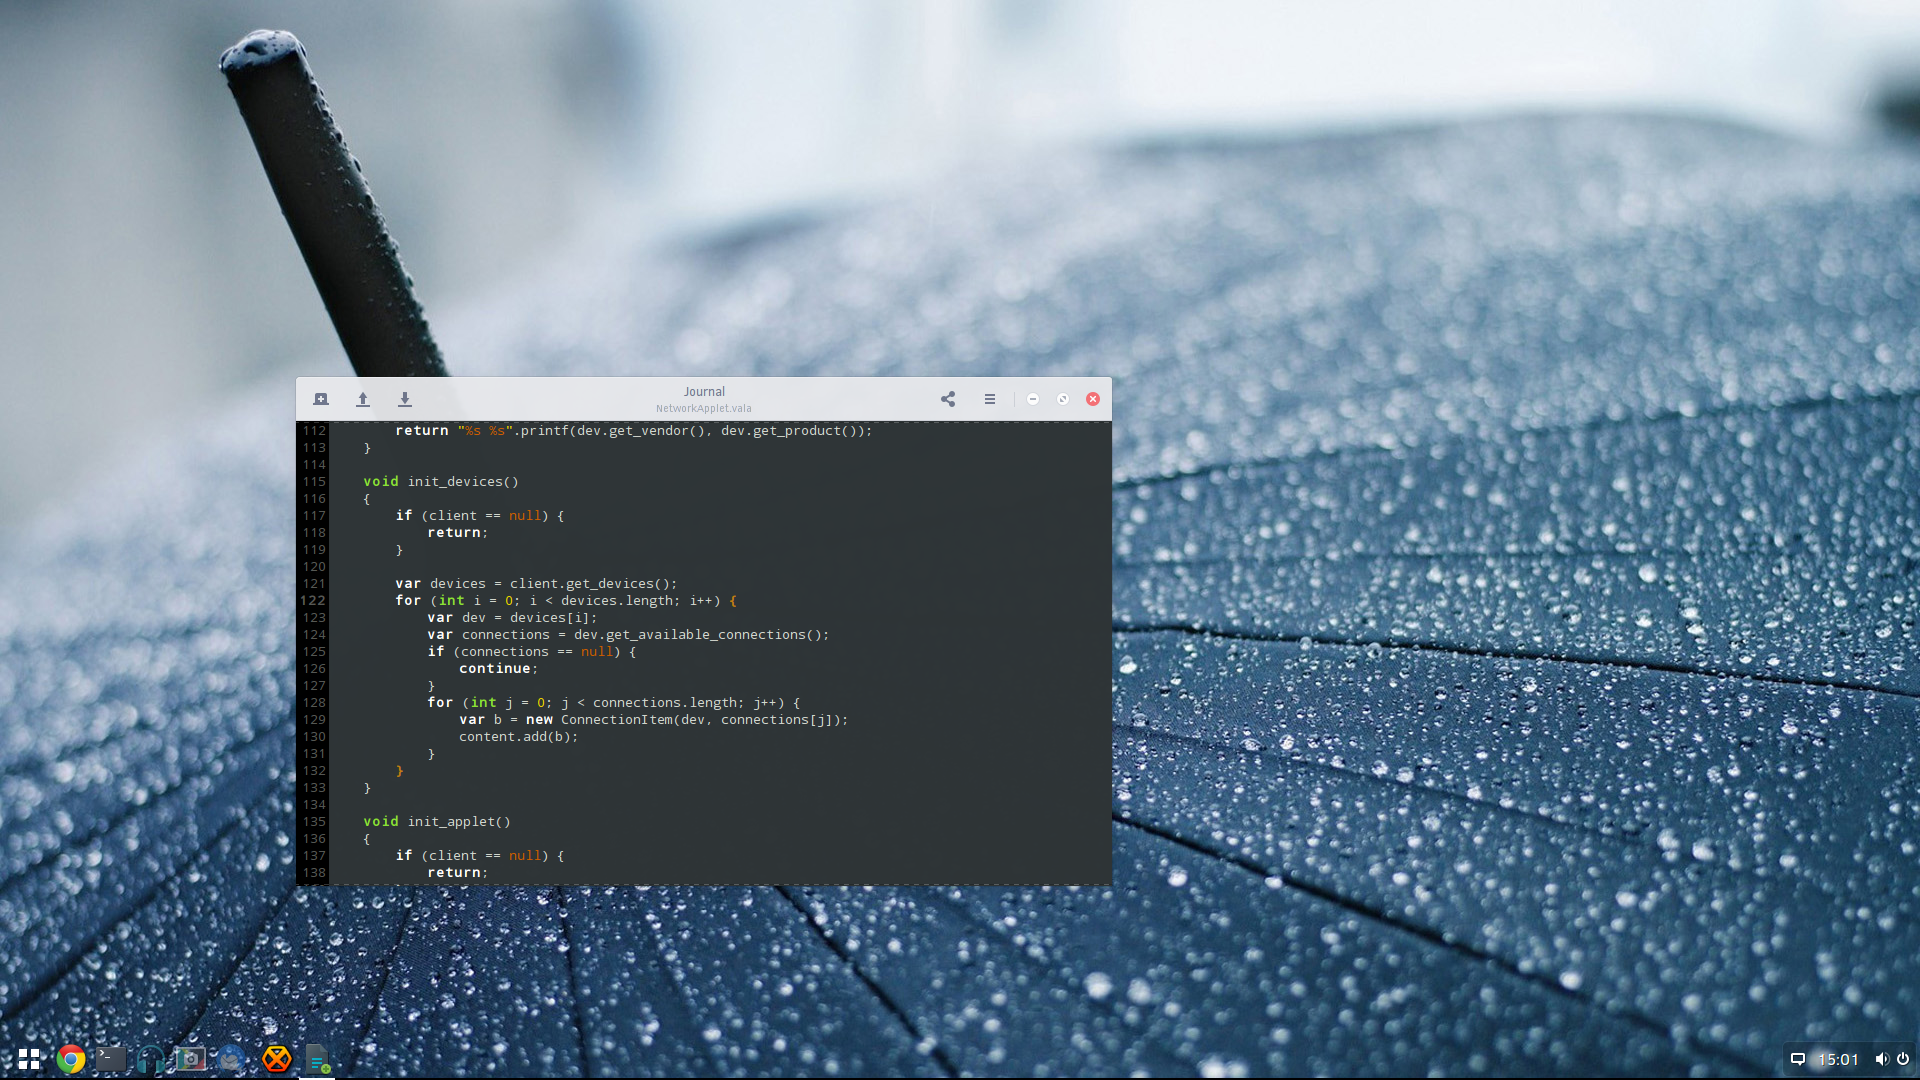The width and height of the screenshot is (1920, 1080).
Task: Click the line with printf(dev.get_vendor()
Action: pos(633,431)
